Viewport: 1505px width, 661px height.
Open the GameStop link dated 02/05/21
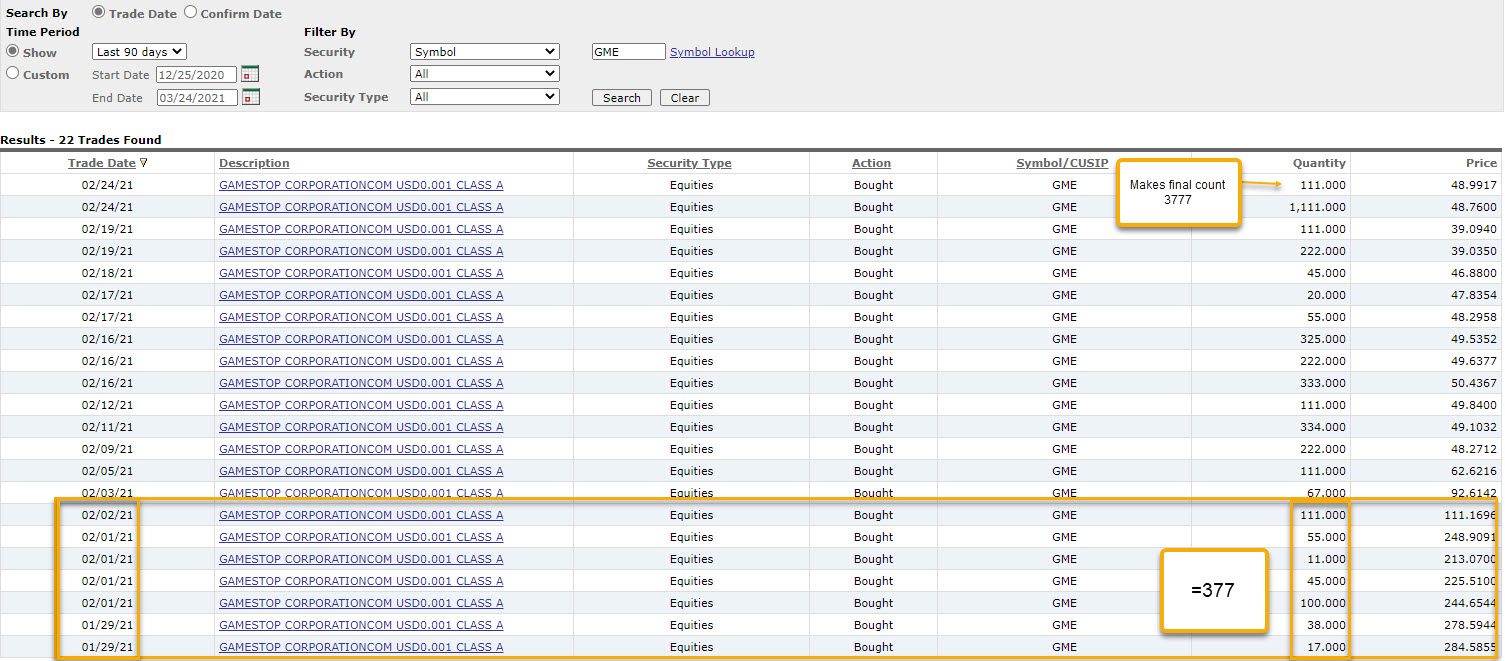361,471
